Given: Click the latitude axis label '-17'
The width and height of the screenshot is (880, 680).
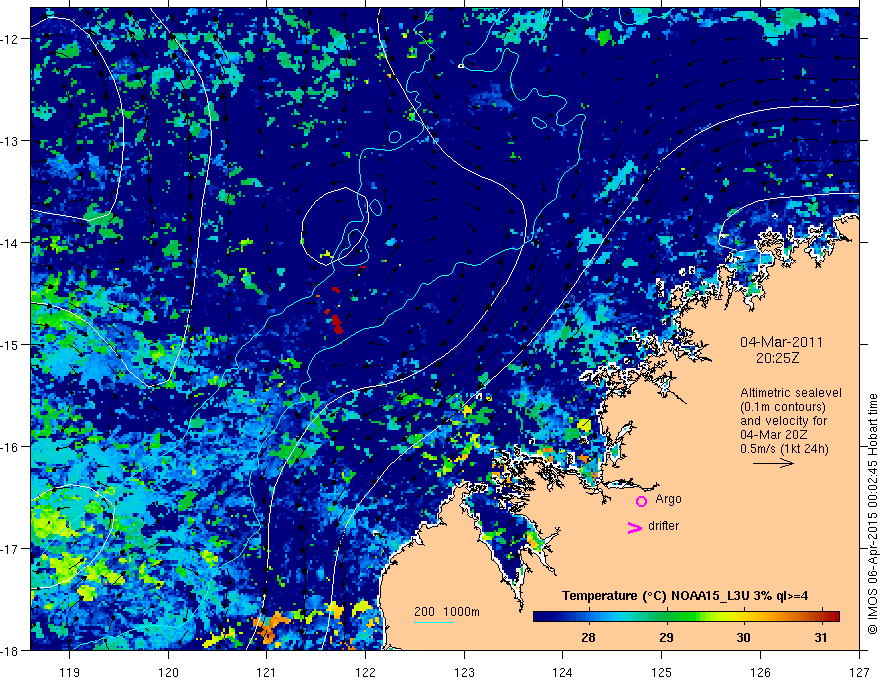Looking at the screenshot, I should point(11,549).
